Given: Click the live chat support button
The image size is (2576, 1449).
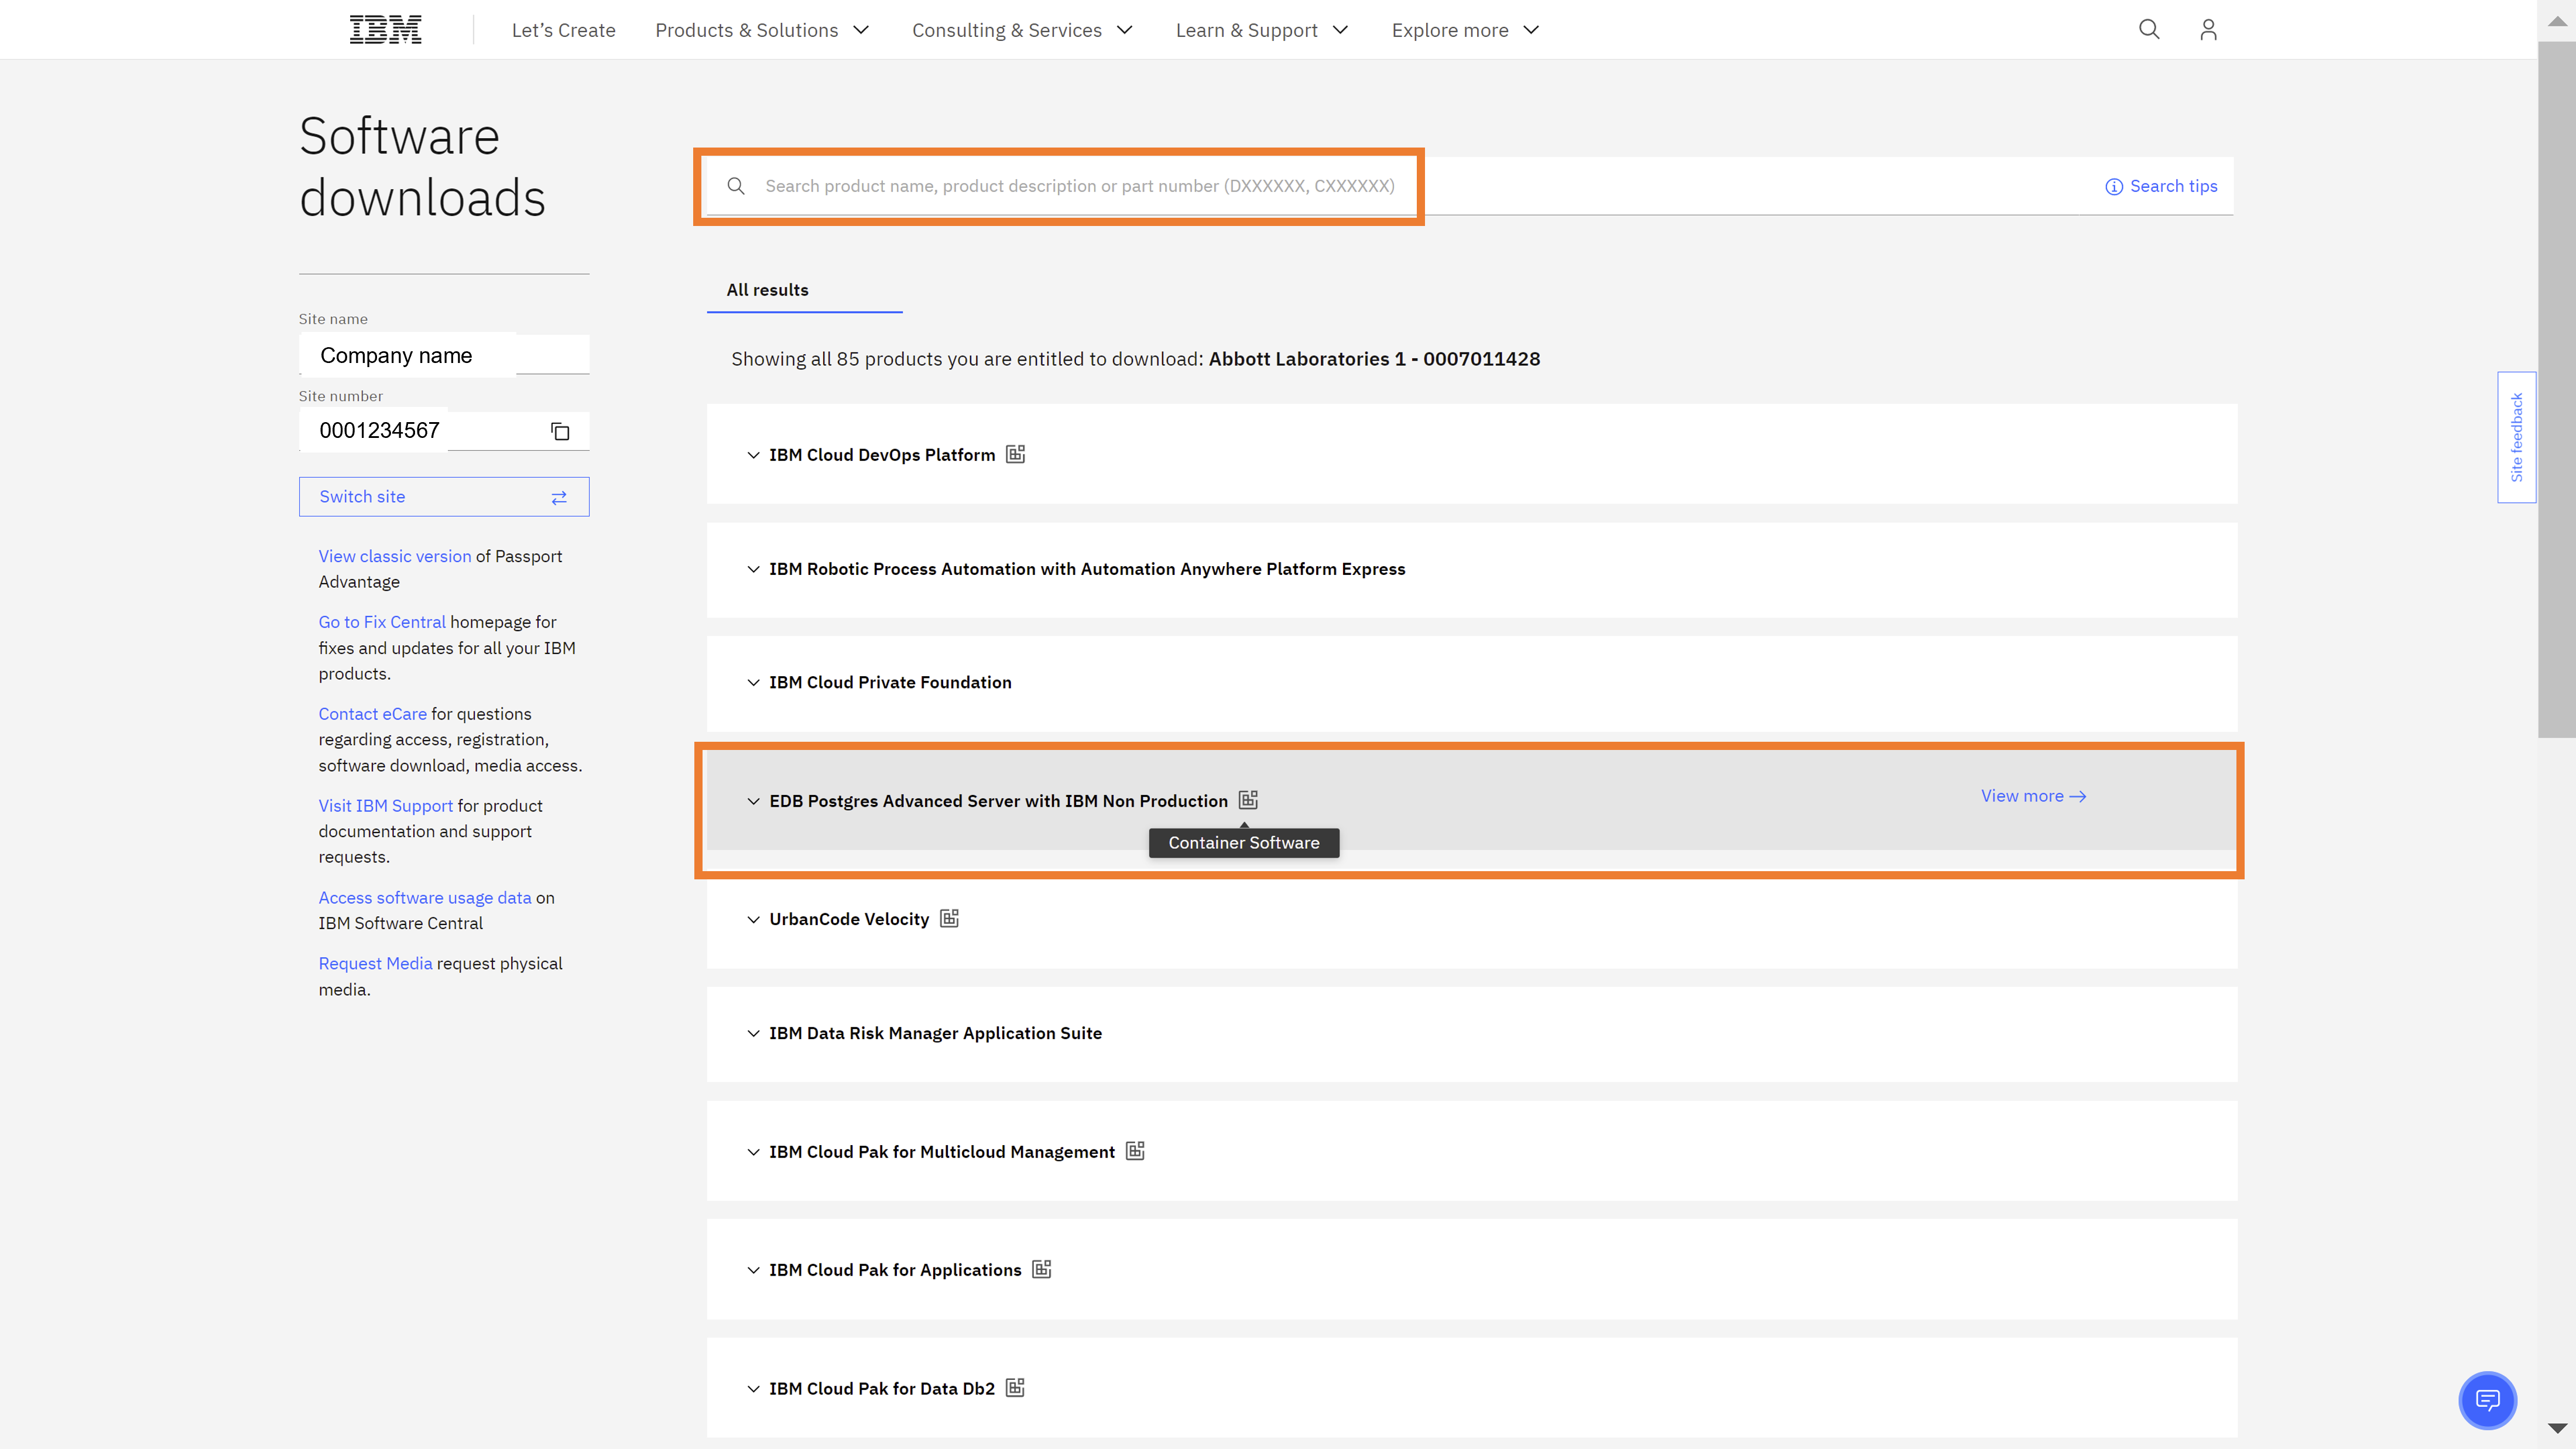Looking at the screenshot, I should tap(2488, 1399).
